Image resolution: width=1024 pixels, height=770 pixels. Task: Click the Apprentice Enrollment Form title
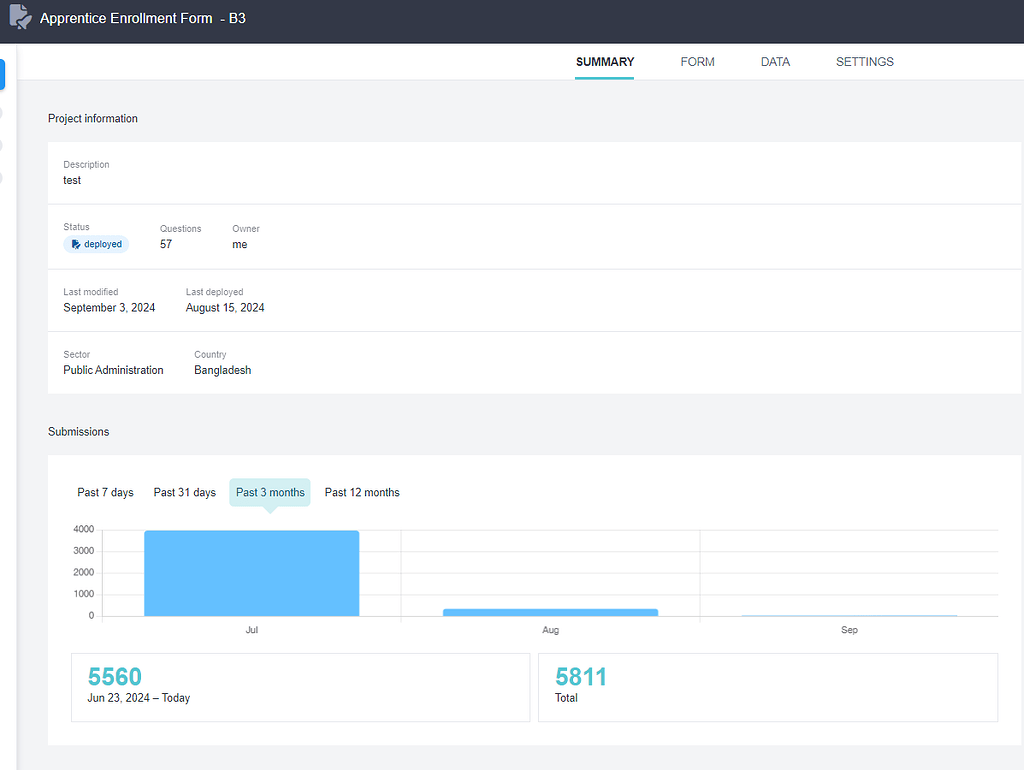(127, 17)
